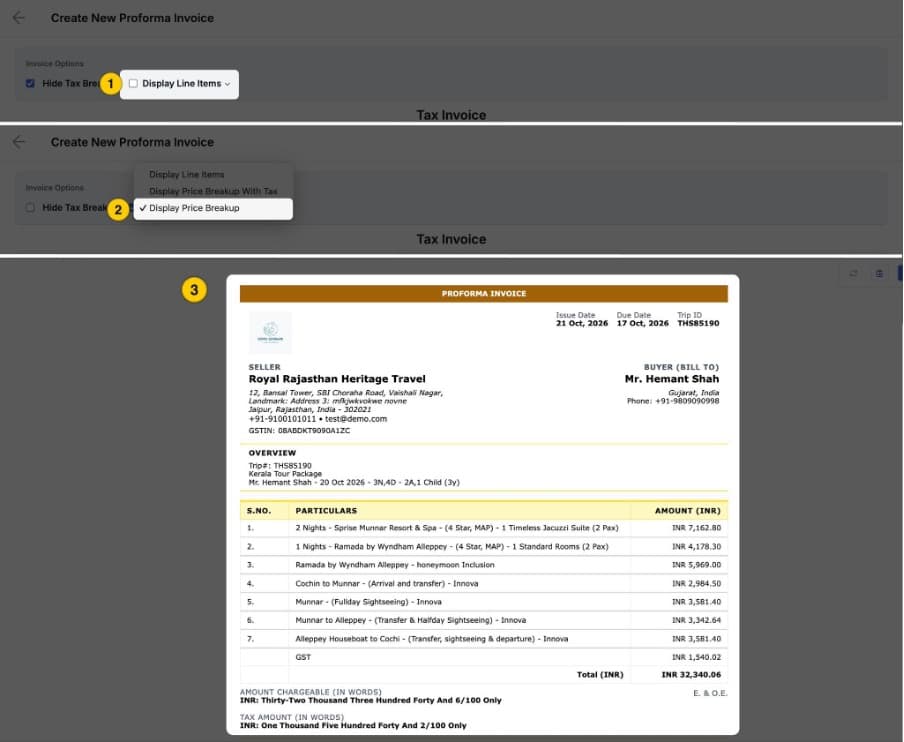Viewport: 904px width, 742px height.
Task: Click the Issue Date value 21 Oct, 2026
Action: [x=582, y=323]
